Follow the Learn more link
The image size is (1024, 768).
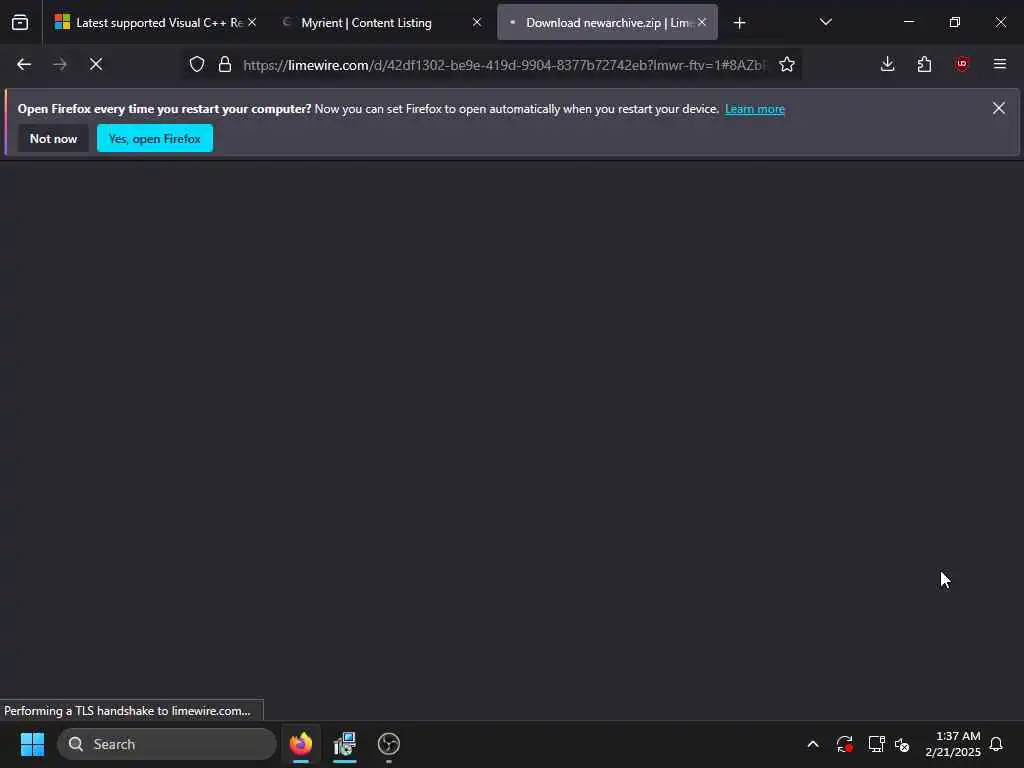pyautogui.click(x=754, y=109)
